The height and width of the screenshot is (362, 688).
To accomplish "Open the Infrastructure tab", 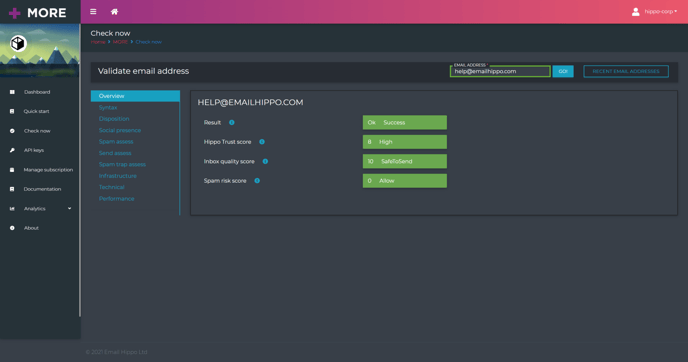I will click(118, 176).
